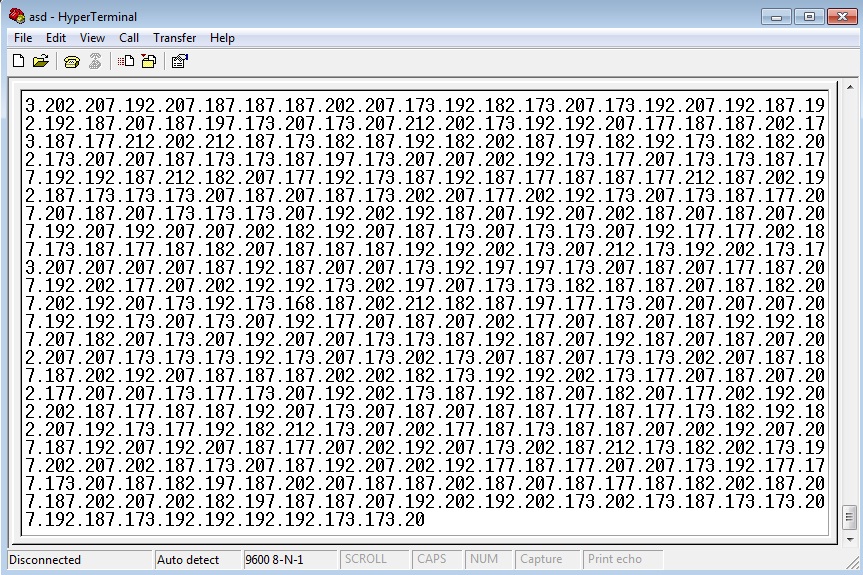Click the Call telephone toolbar icon
The height and width of the screenshot is (575, 863).
pos(72,62)
